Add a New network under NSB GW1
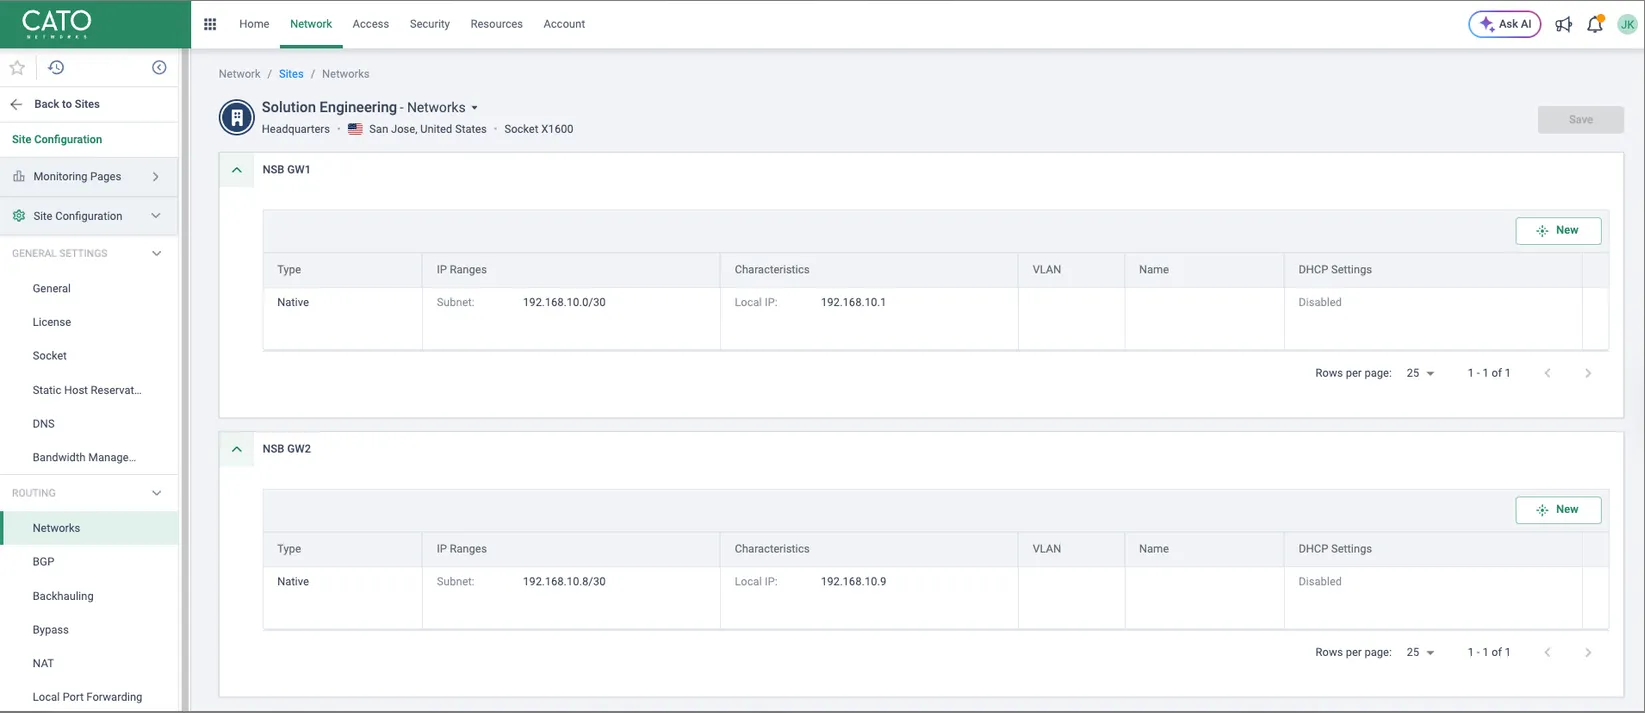 coord(1558,231)
